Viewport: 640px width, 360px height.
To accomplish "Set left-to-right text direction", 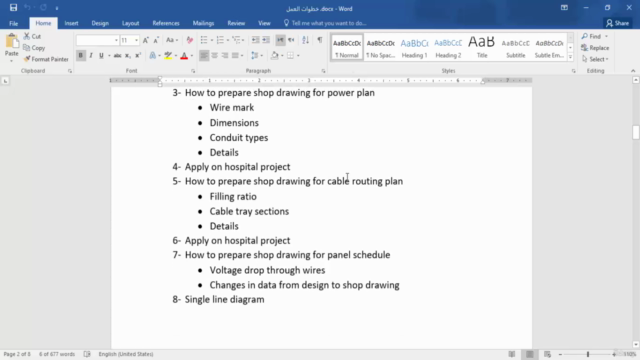I will point(280,40).
